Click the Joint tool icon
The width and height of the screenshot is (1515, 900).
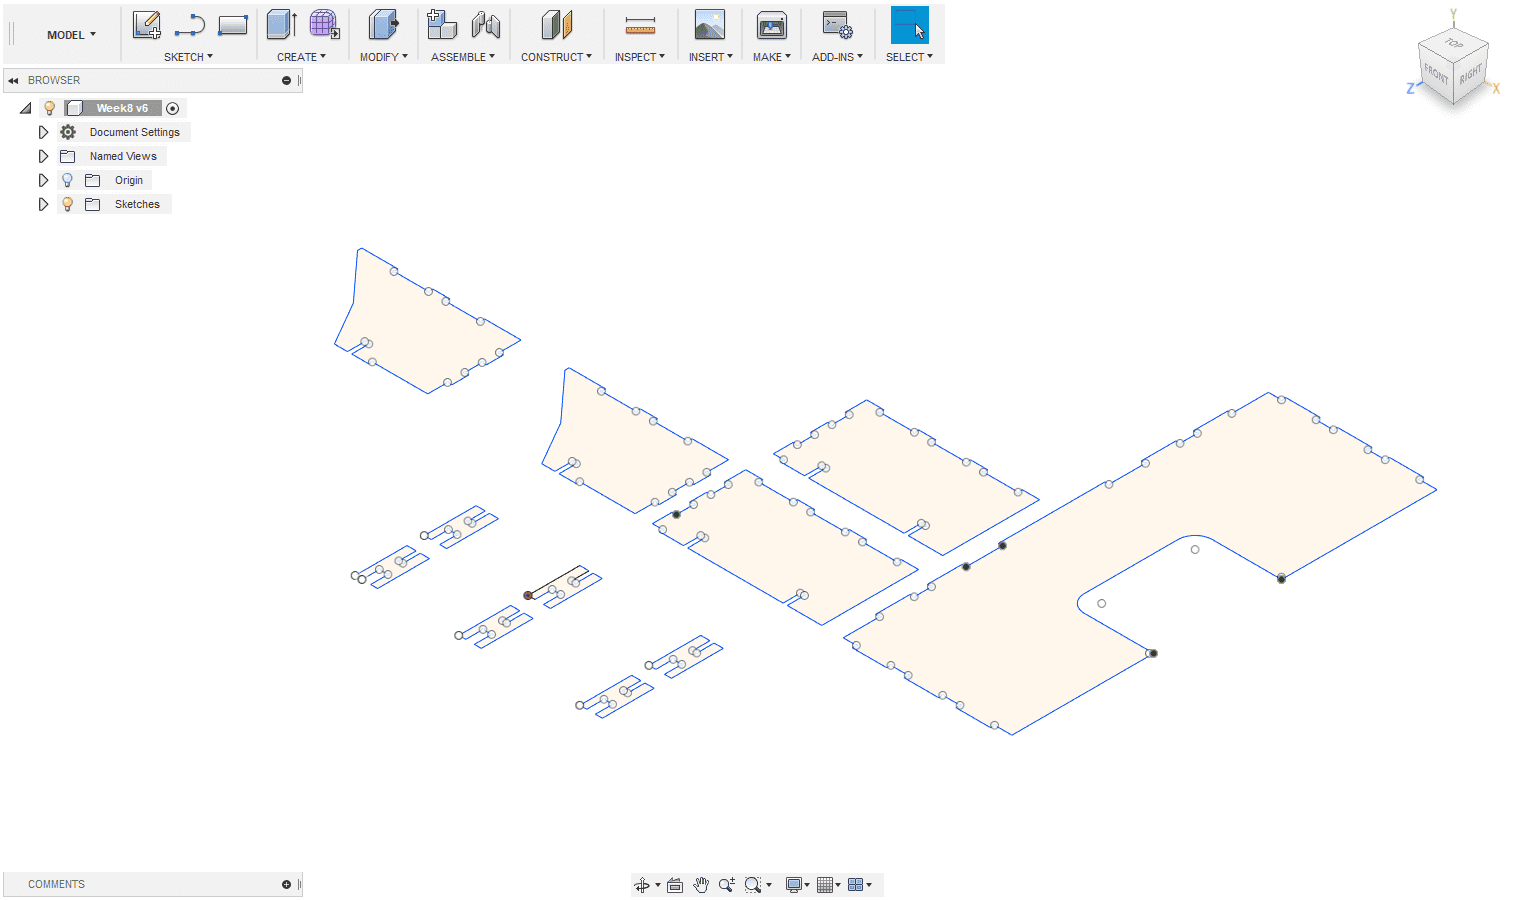(486, 25)
